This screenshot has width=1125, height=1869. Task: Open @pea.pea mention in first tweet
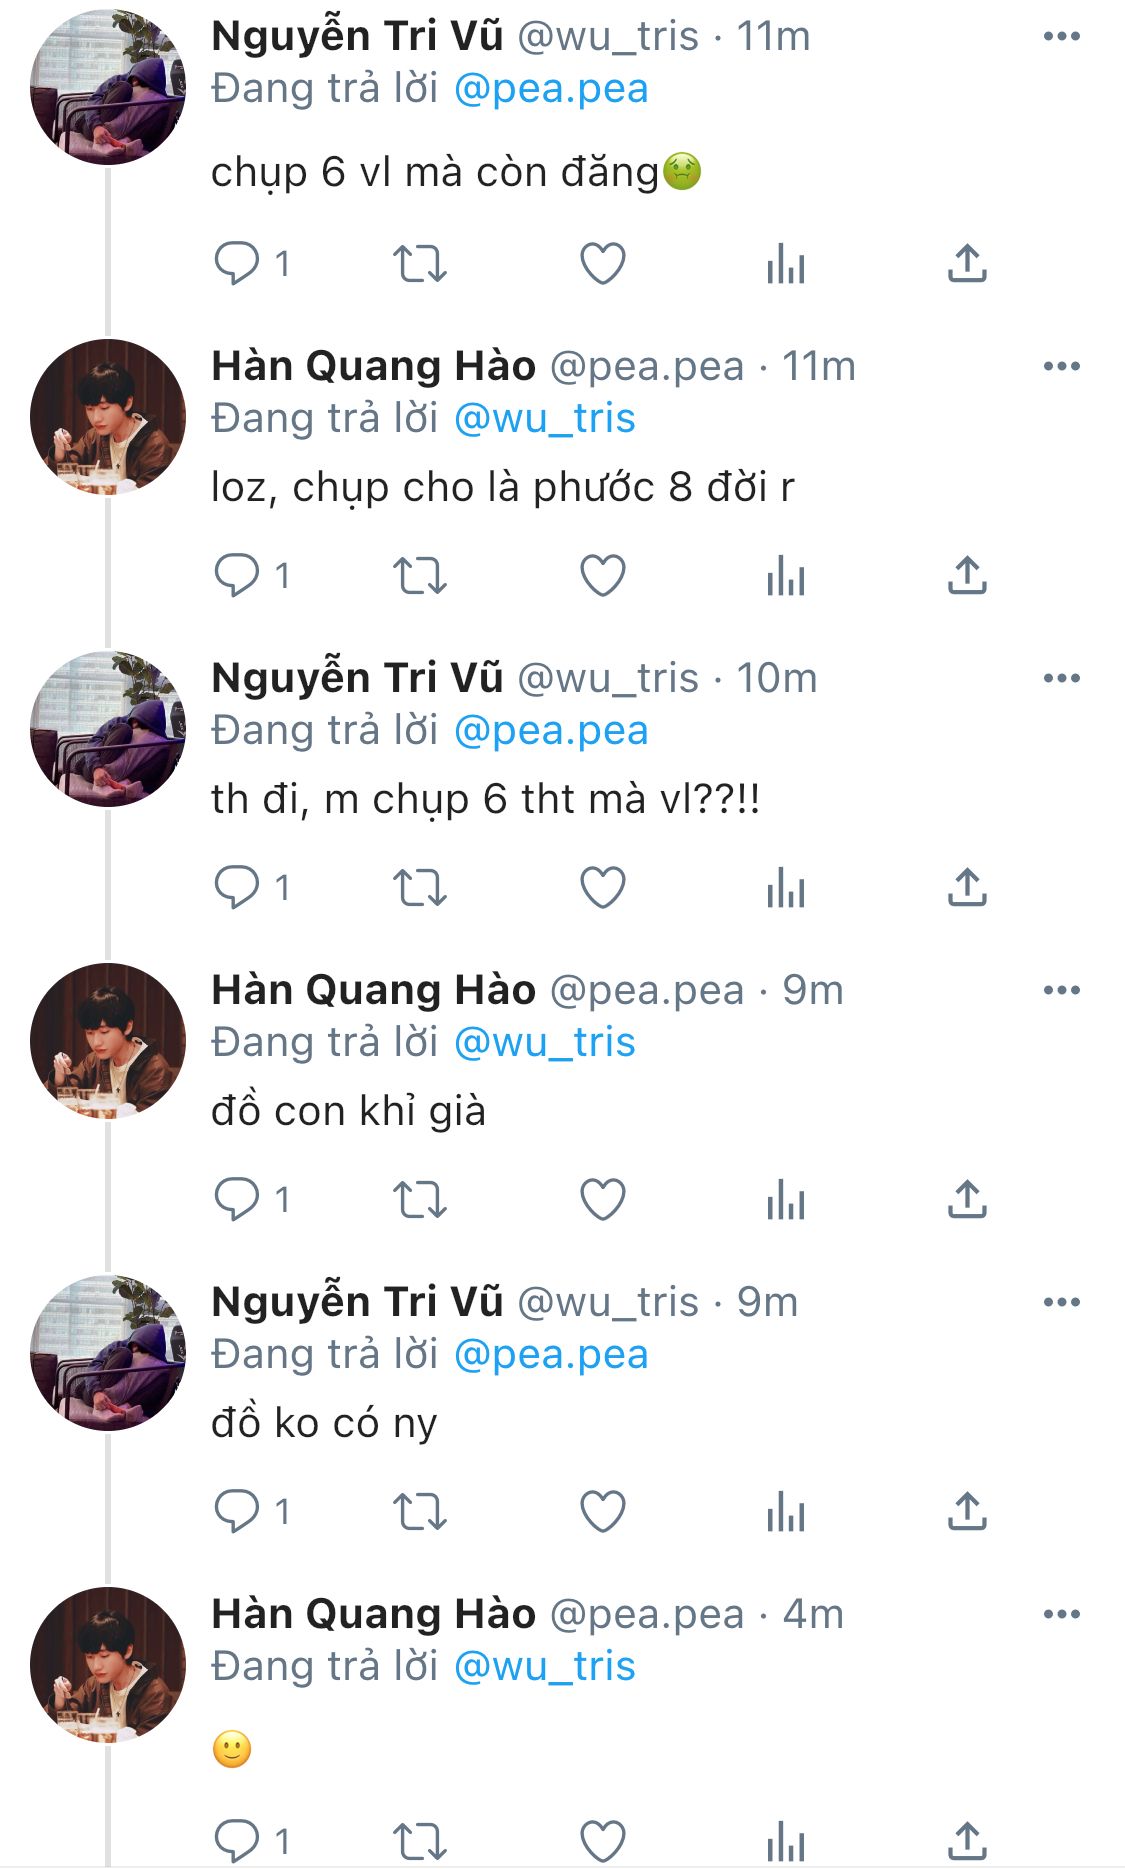(x=551, y=89)
